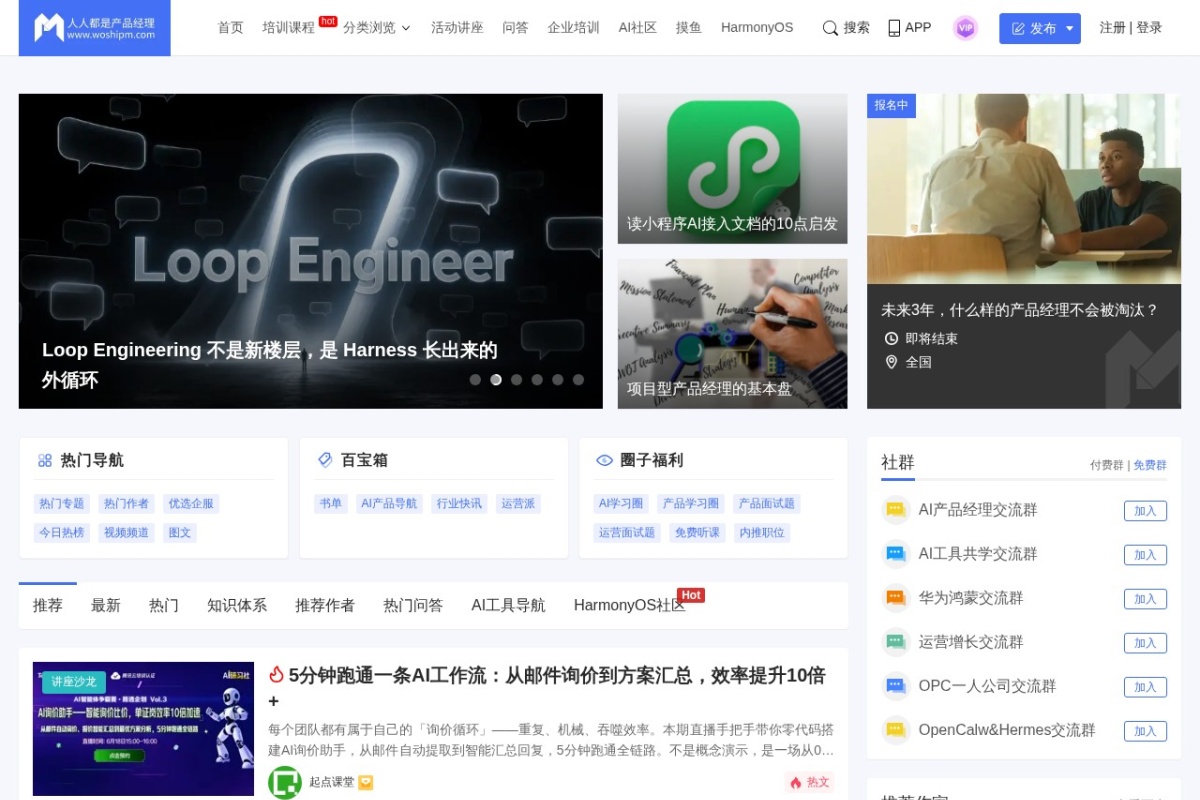1200x800 pixels.
Task: Click the OPC一人公司交流群 chat icon
Action: 895,686
